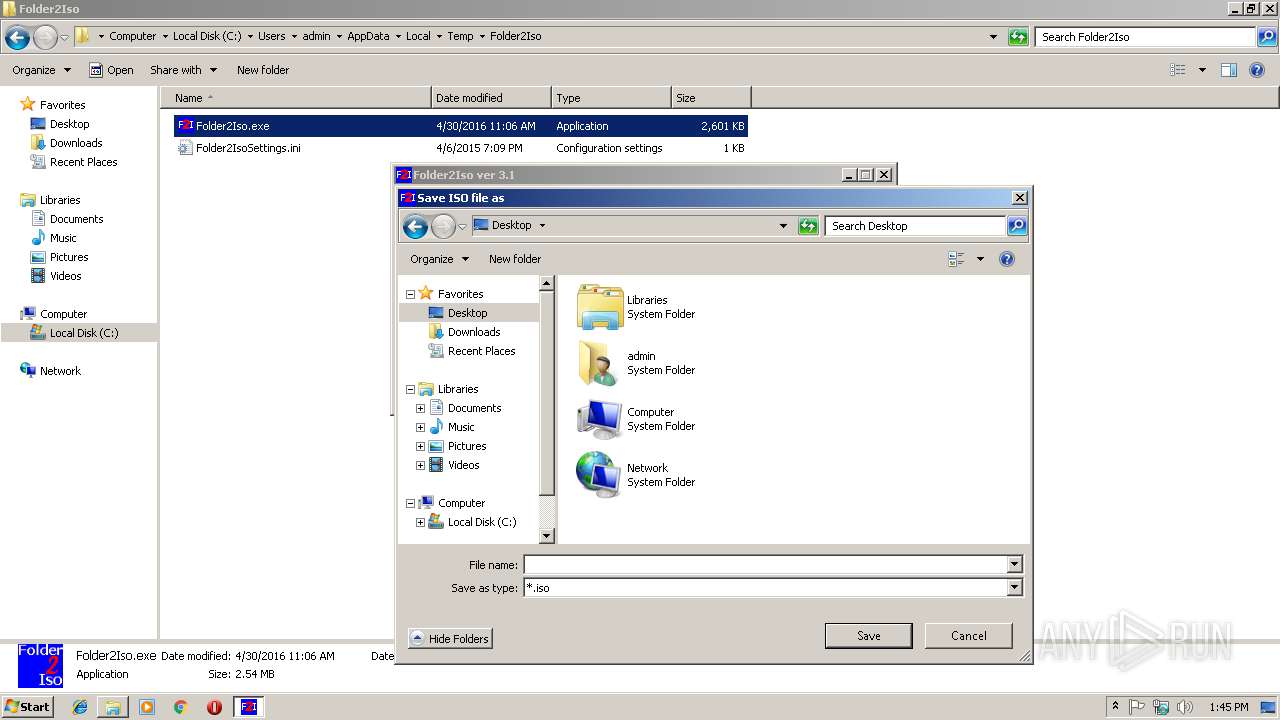The height and width of the screenshot is (720, 1280).
Task: Open the Libraries system folder icon
Action: [600, 307]
